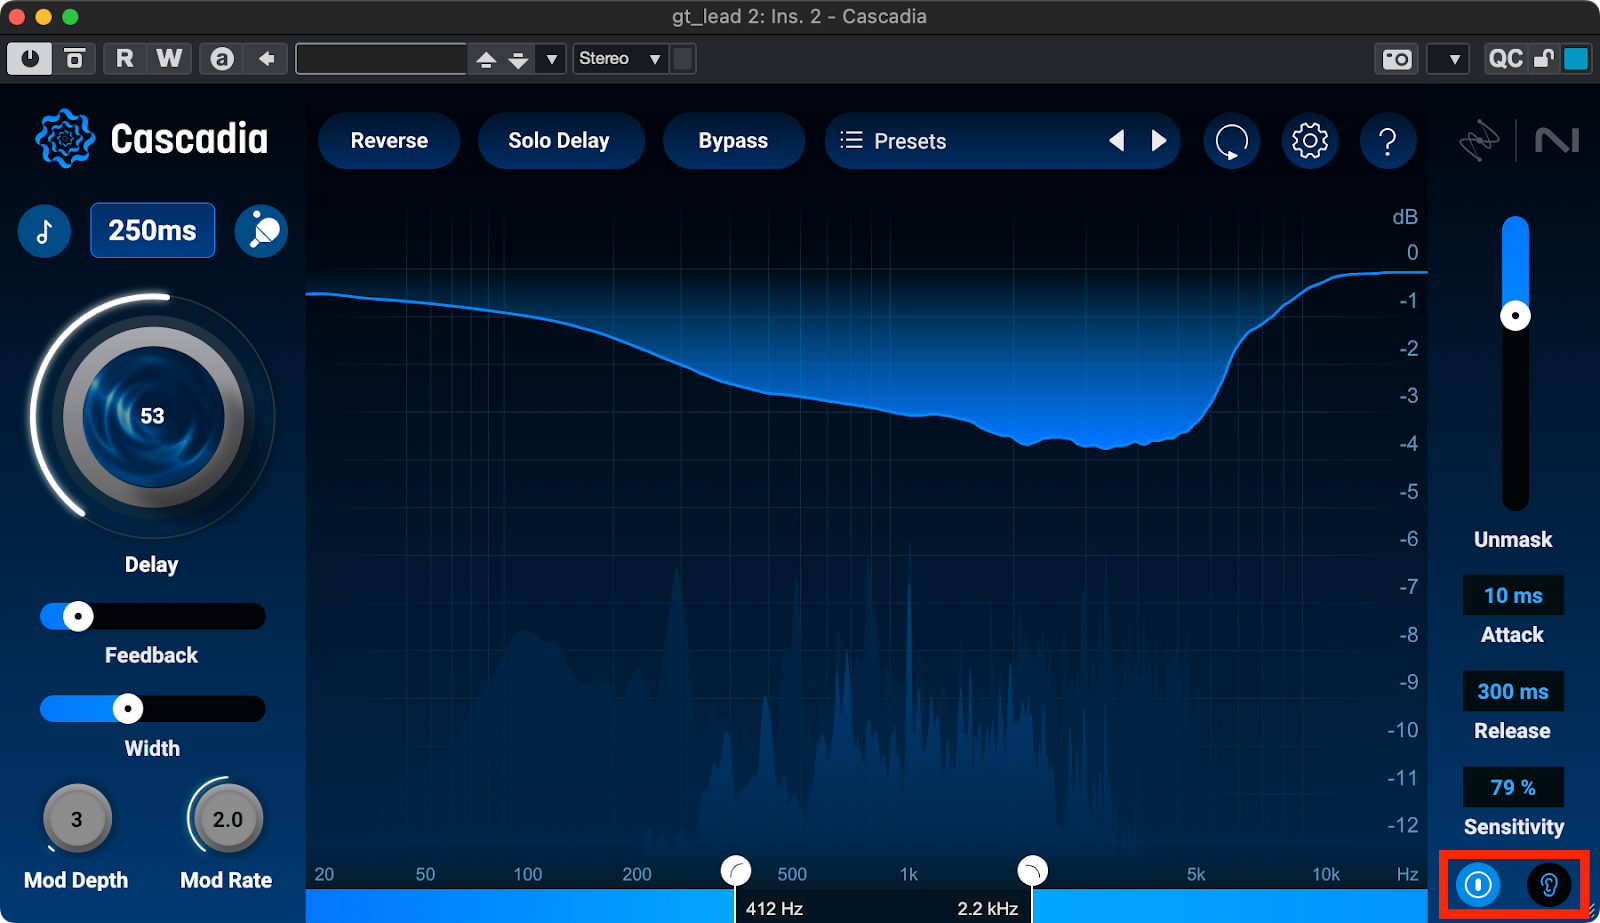Viewport: 1600px width, 923px height.
Task: Click the Unmask amount slider handle
Action: point(1515,316)
